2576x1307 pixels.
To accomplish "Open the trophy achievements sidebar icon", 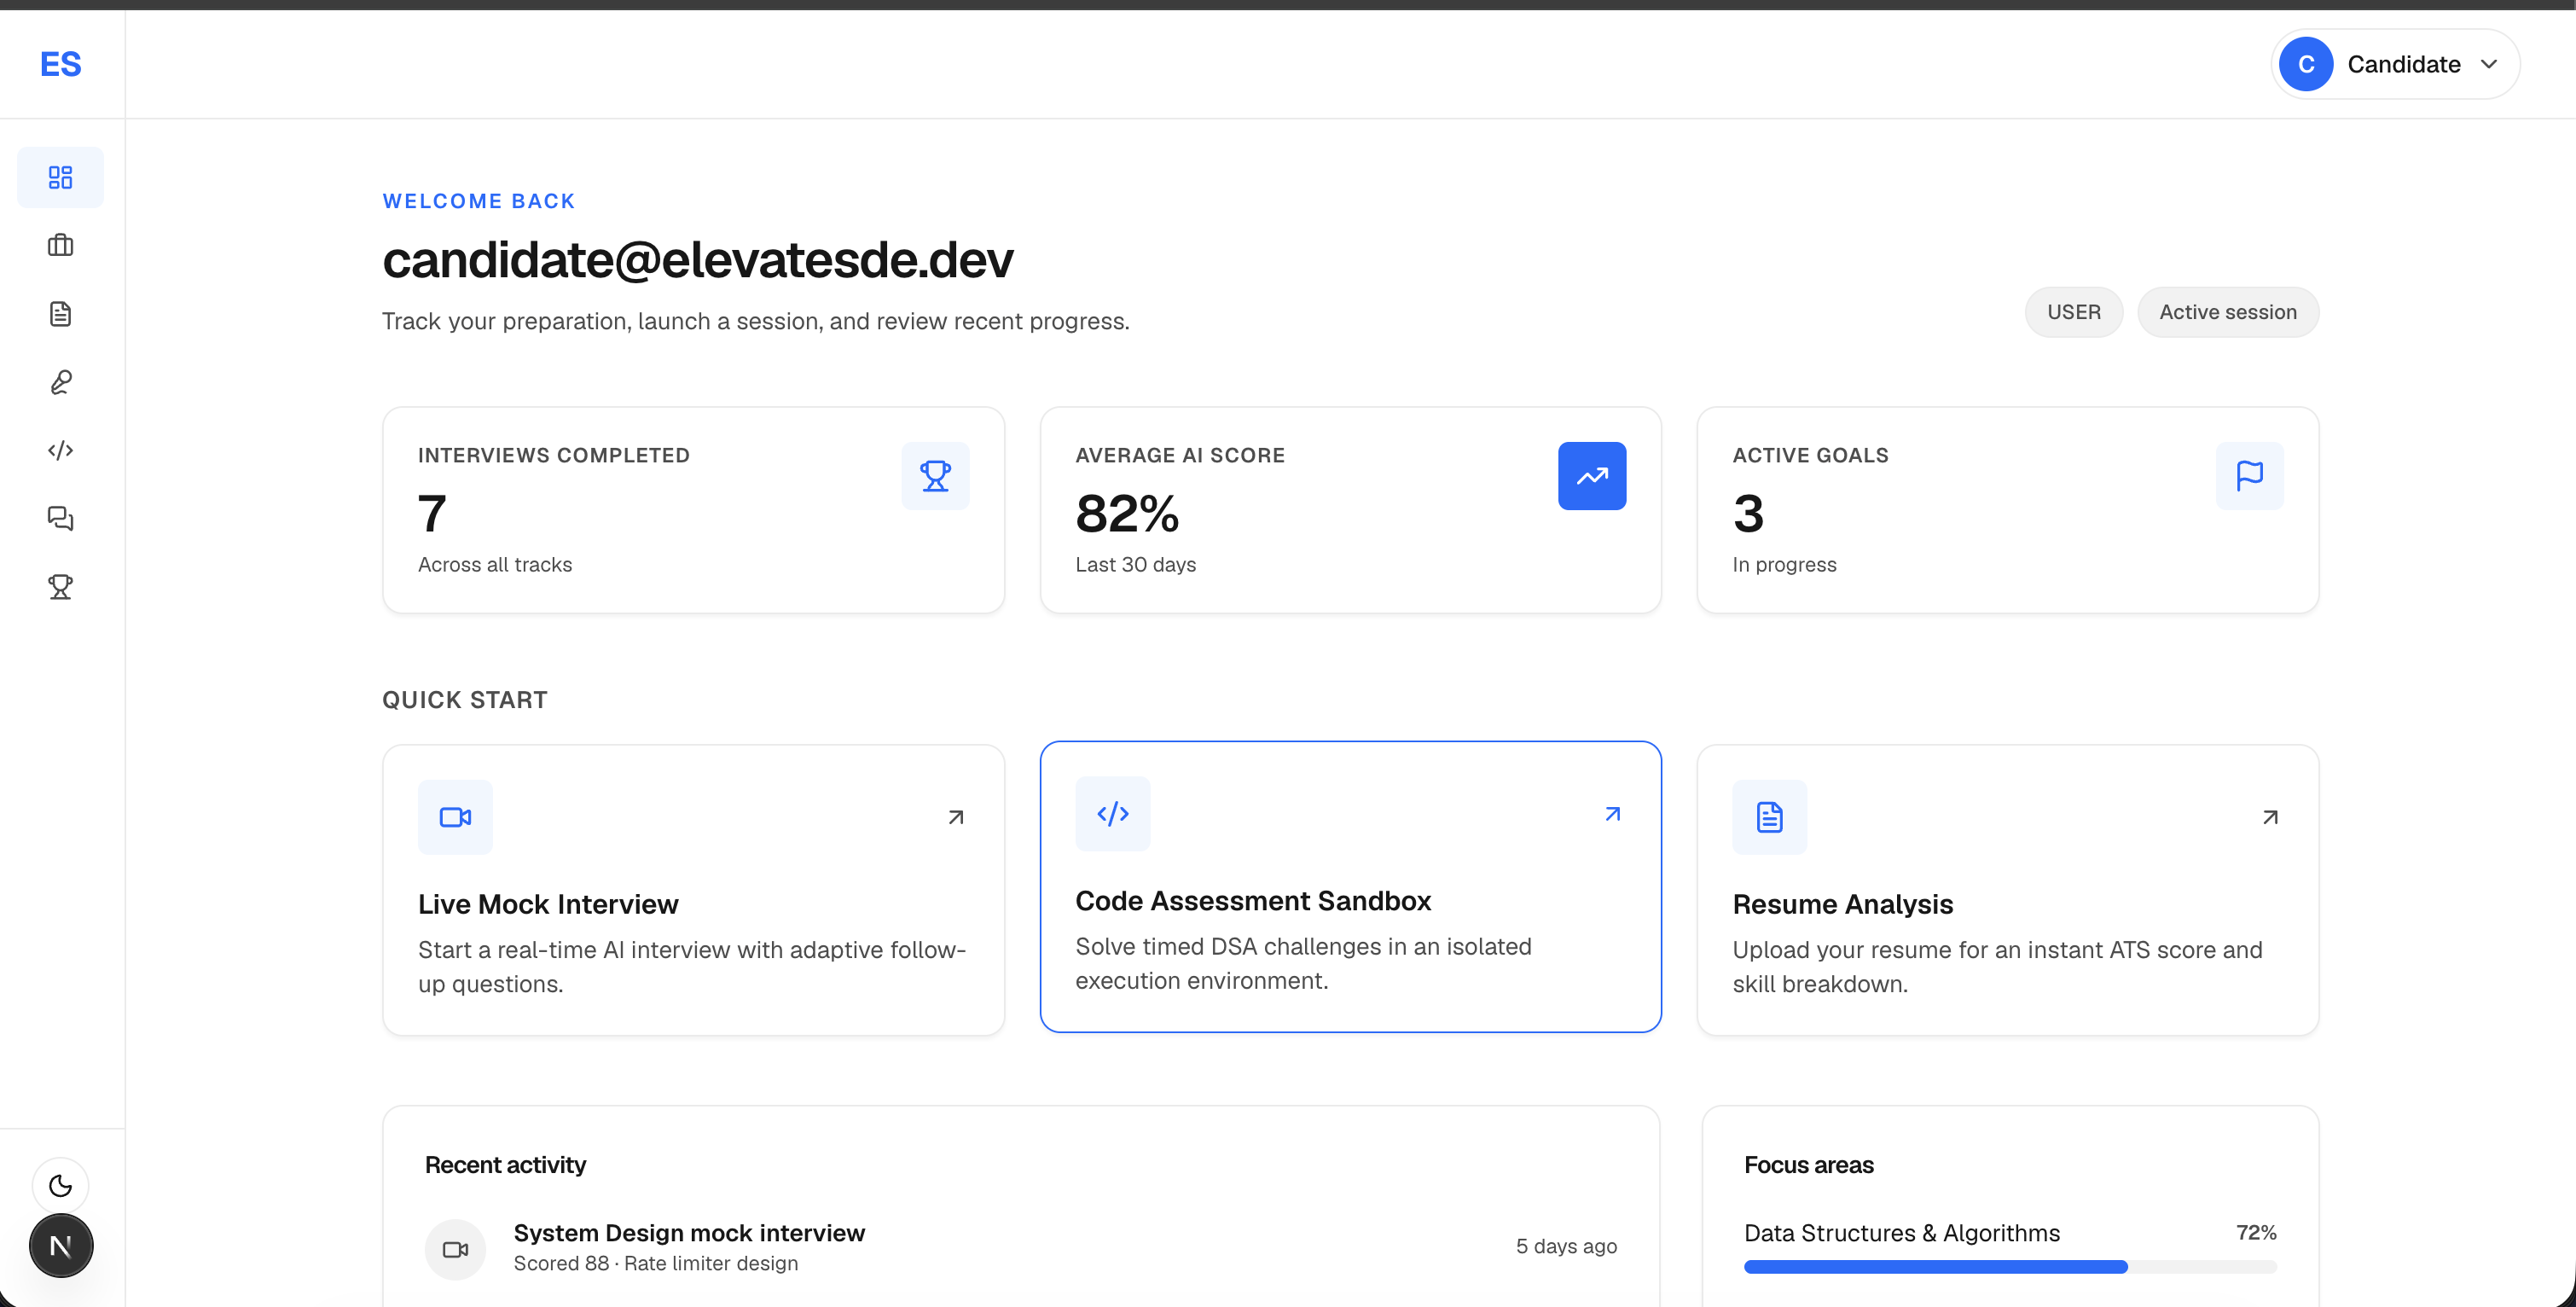I will coord(61,587).
